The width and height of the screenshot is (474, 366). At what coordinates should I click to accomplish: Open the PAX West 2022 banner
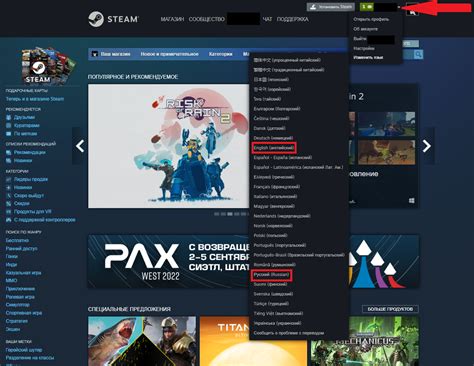(168, 262)
